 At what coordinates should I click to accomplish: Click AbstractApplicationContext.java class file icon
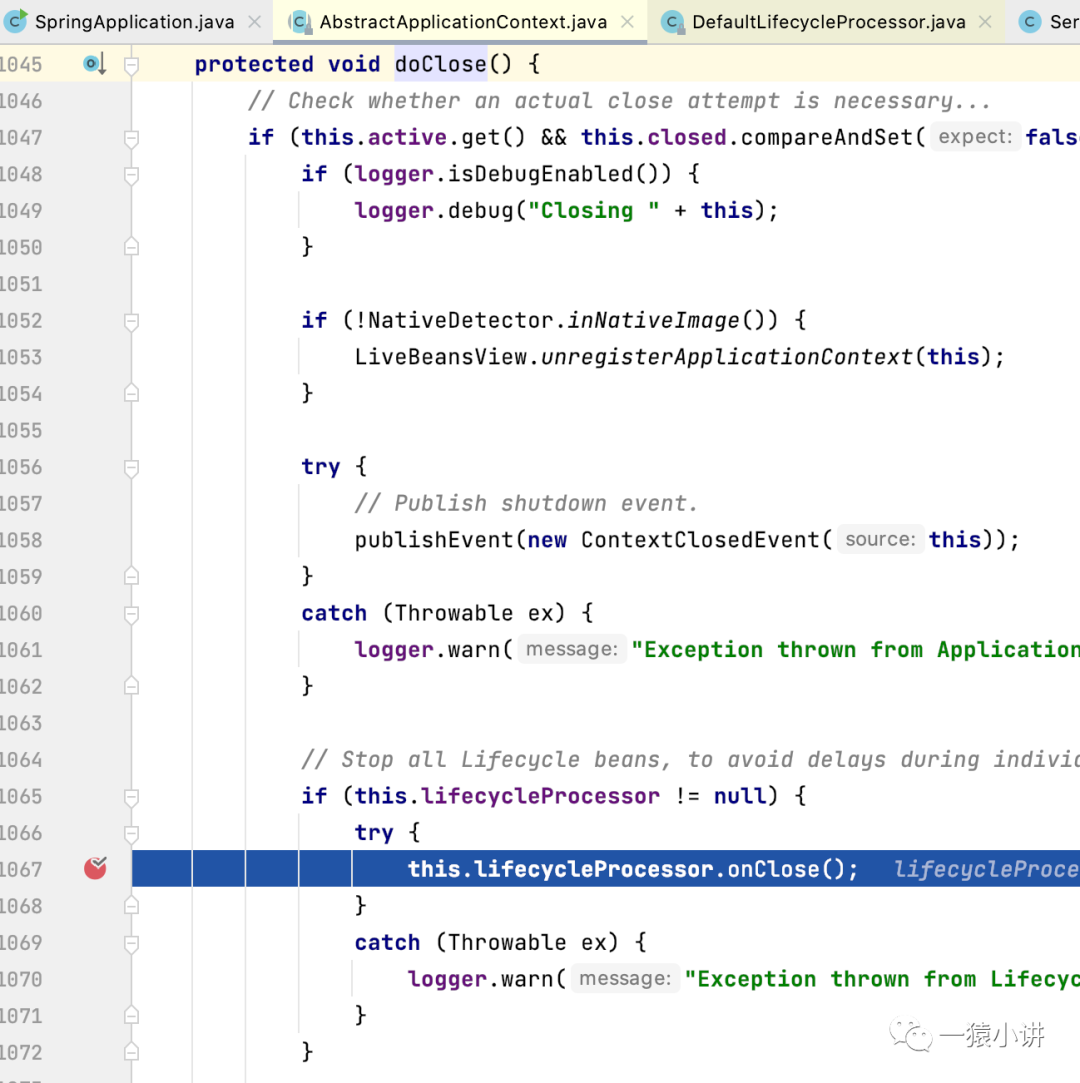click(299, 22)
